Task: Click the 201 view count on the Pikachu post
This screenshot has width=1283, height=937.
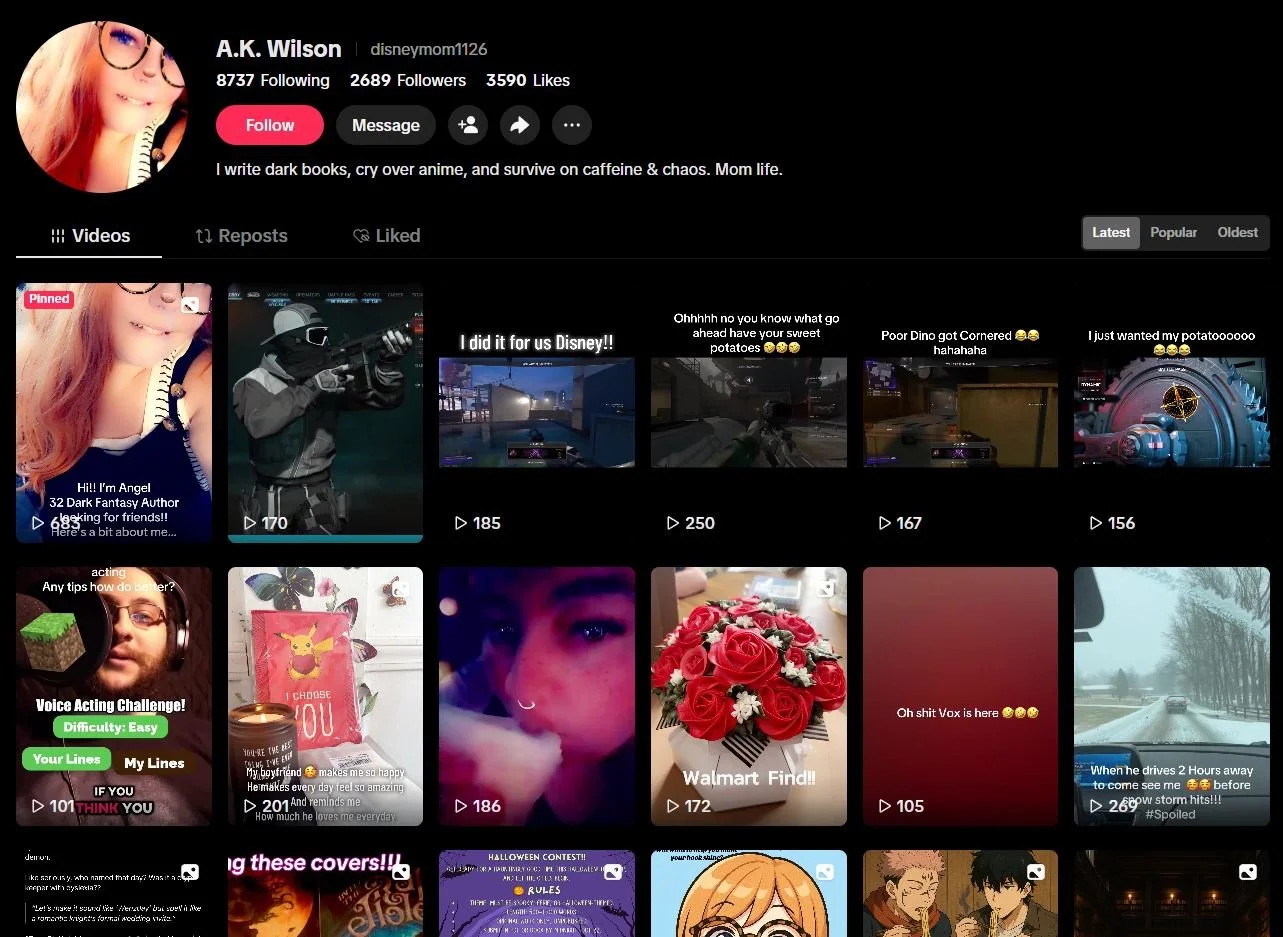Action: pos(275,806)
